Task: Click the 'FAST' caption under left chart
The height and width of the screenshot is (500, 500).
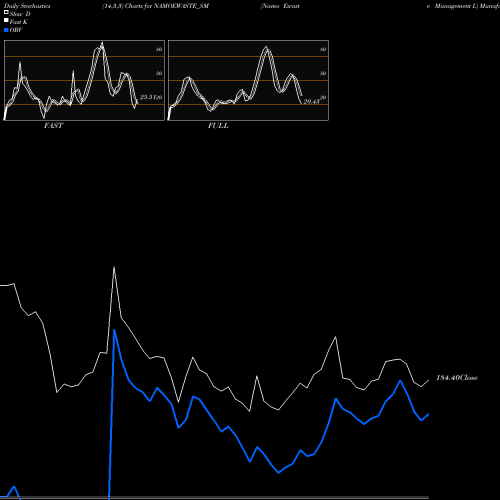Action: (53, 126)
